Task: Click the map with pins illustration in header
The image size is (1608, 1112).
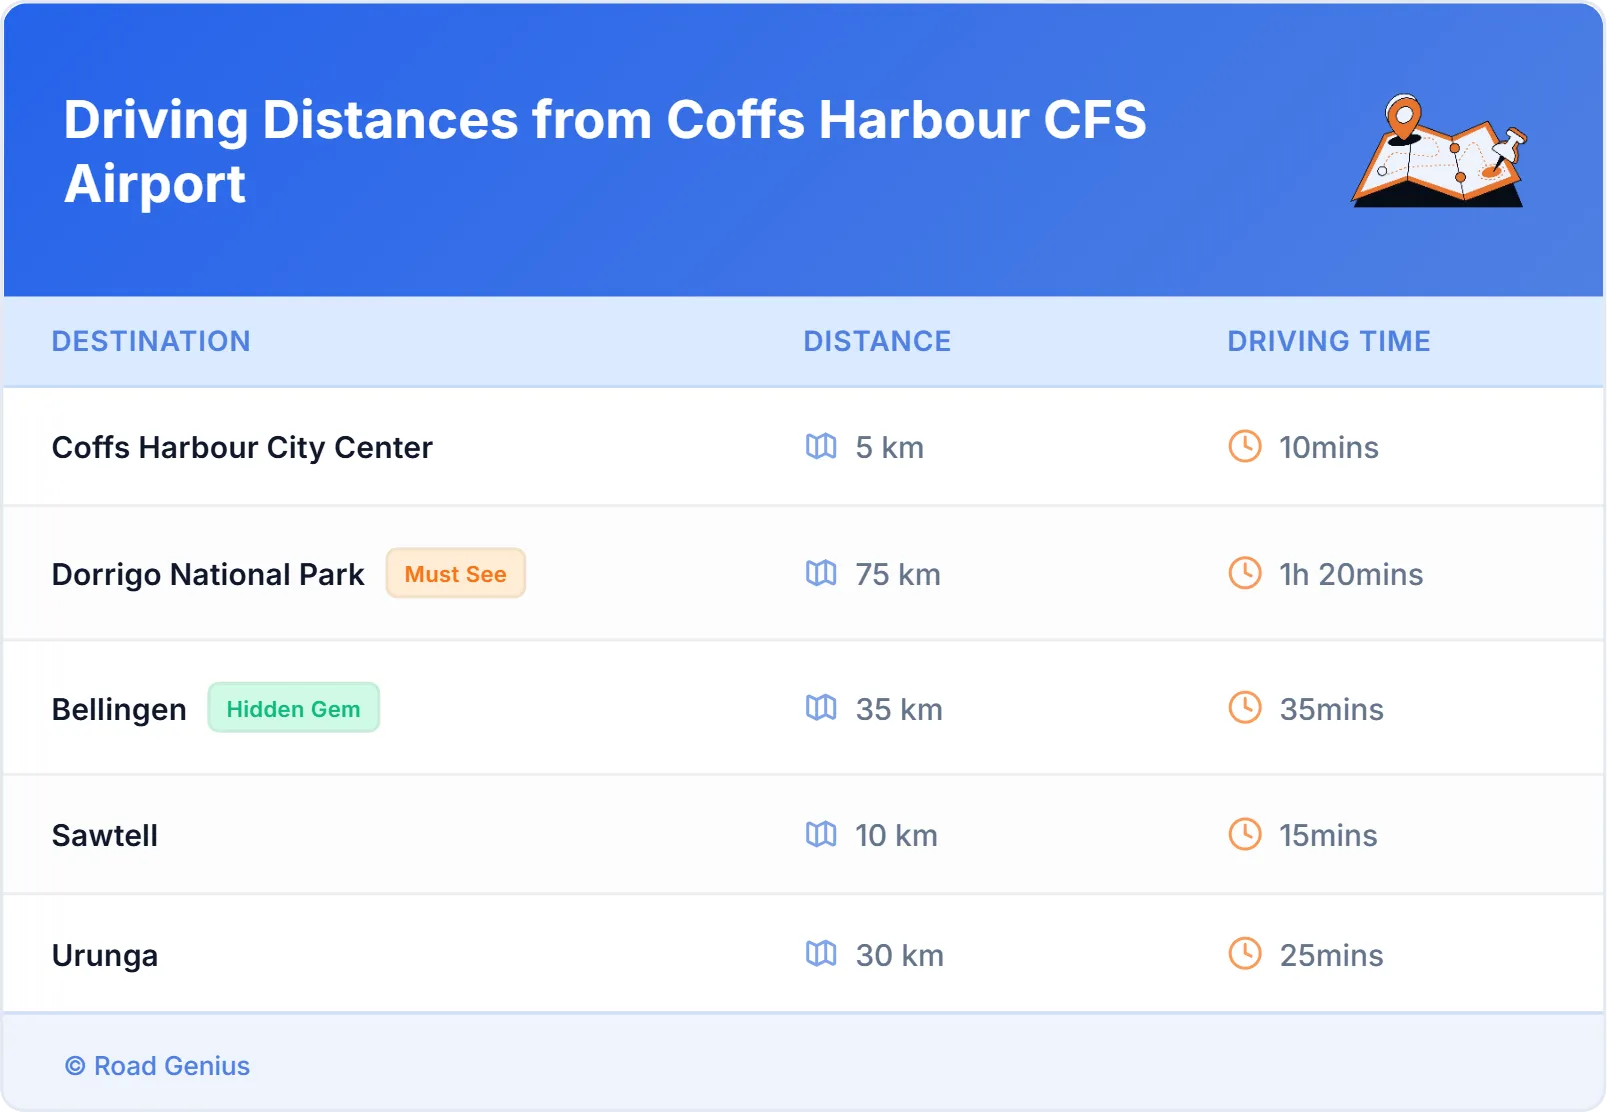Action: pos(1439,151)
